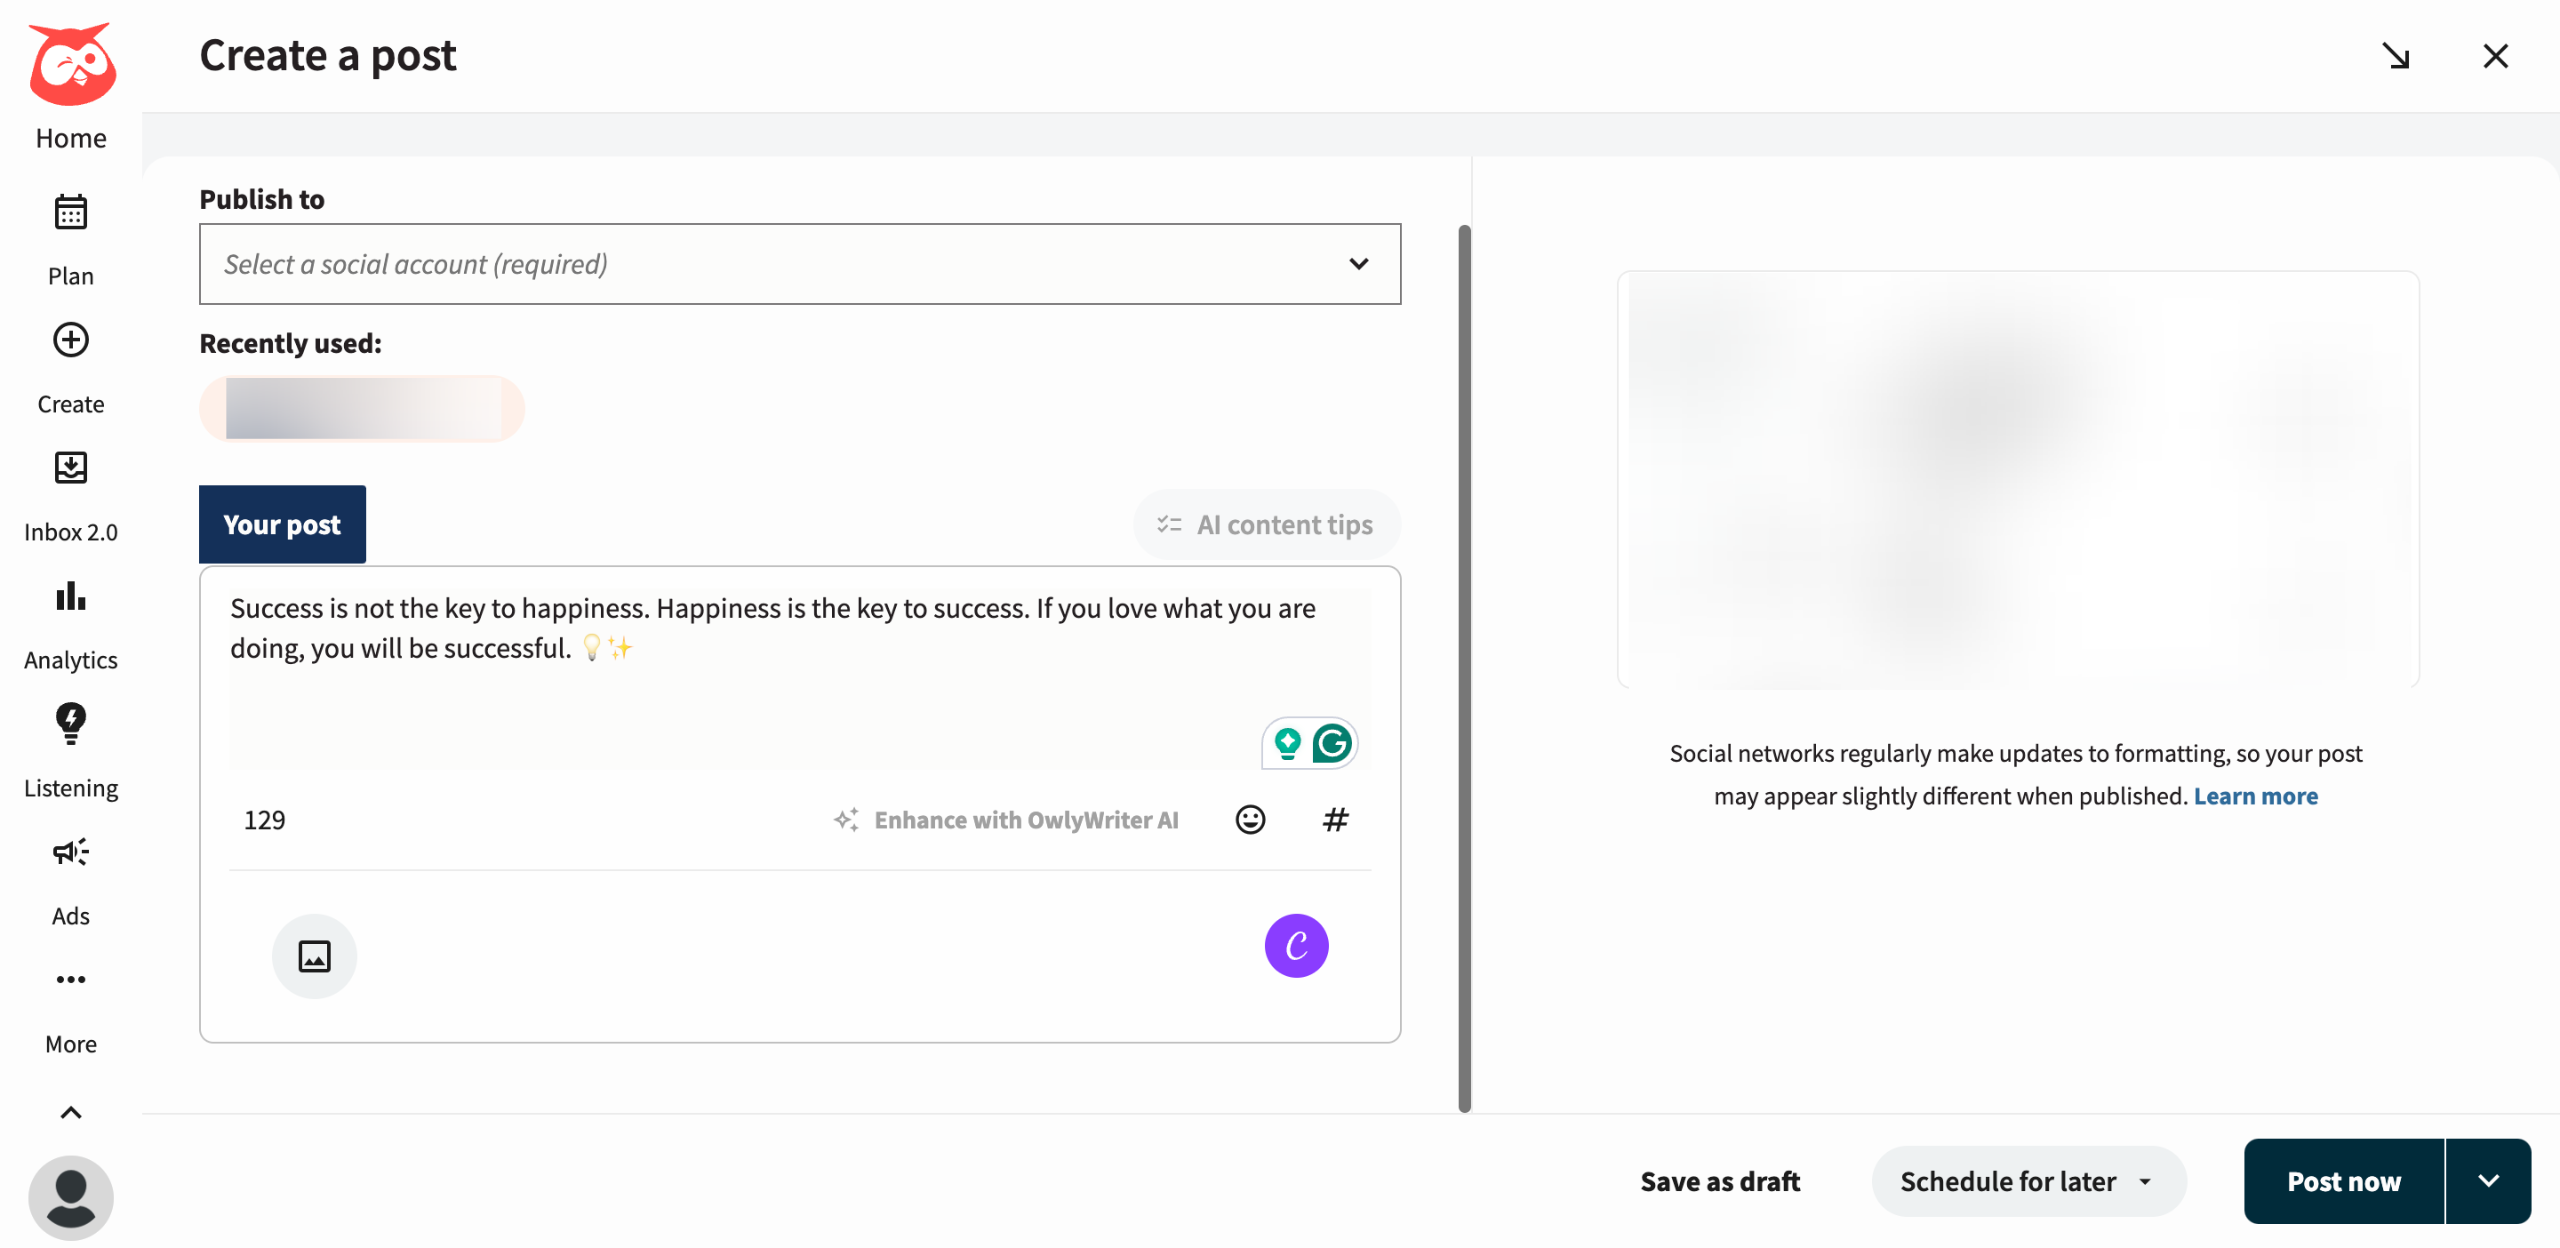Click the vertical scrollbar of the composer
Viewport: 2560px width, 1248px height.
click(x=1464, y=668)
